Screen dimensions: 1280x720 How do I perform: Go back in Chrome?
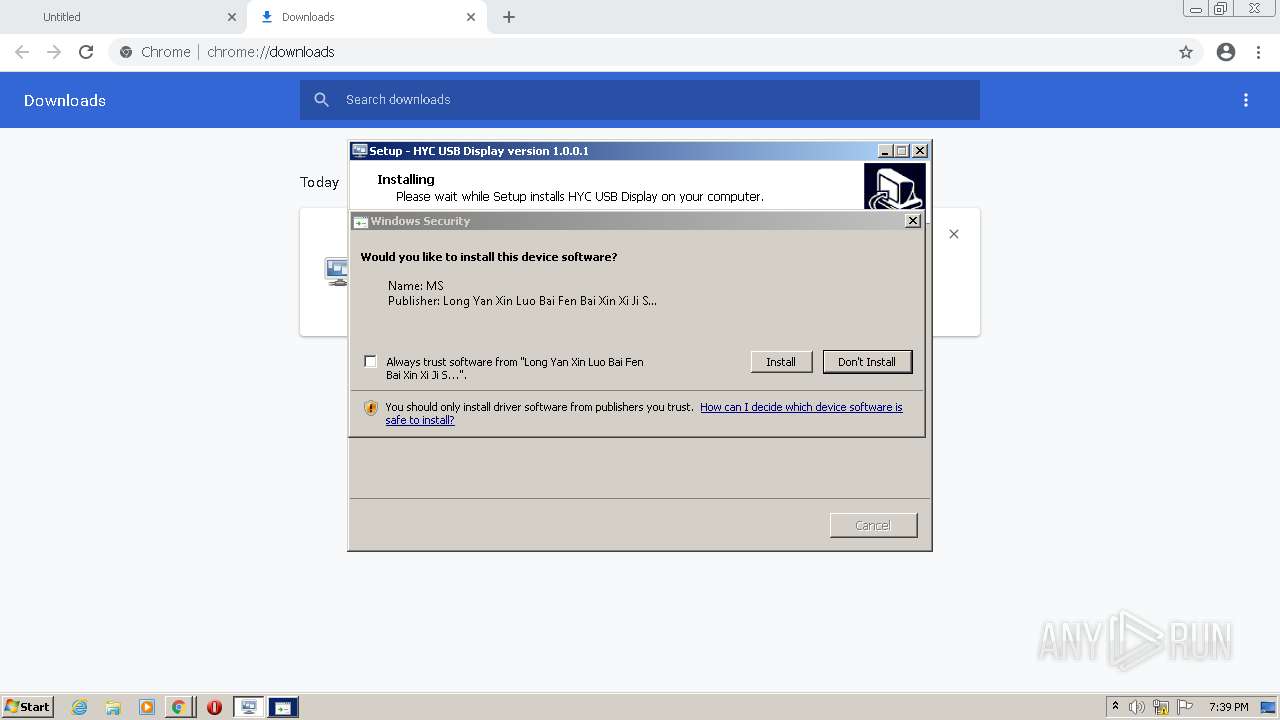click(x=22, y=52)
